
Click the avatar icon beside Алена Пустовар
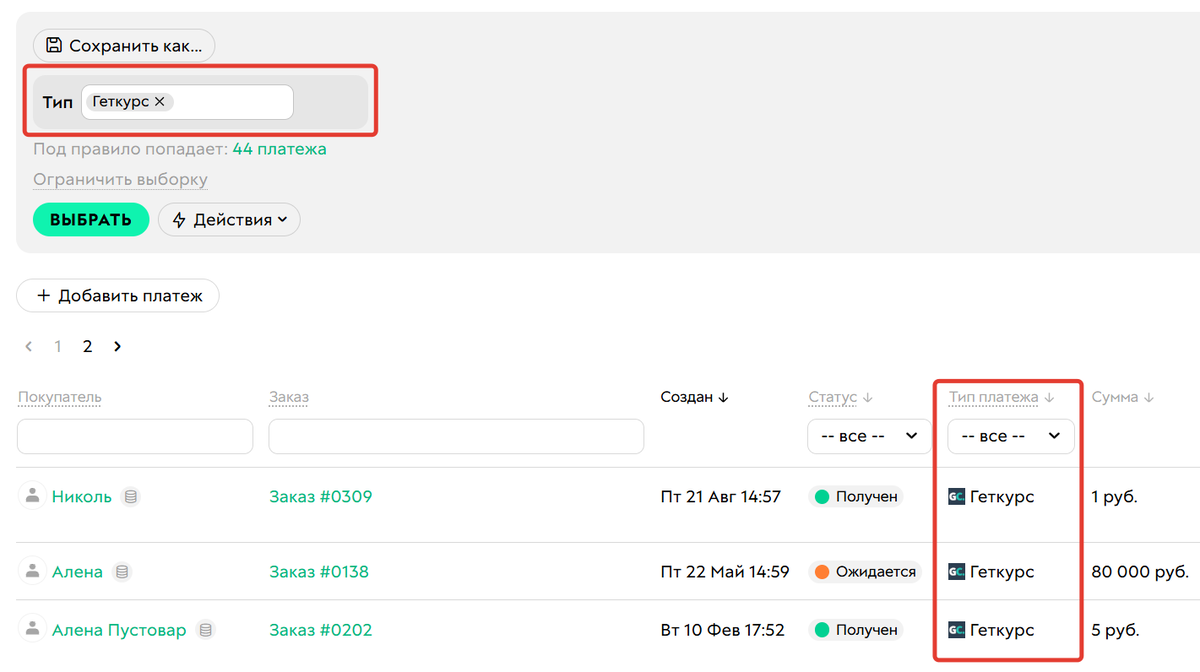click(33, 629)
